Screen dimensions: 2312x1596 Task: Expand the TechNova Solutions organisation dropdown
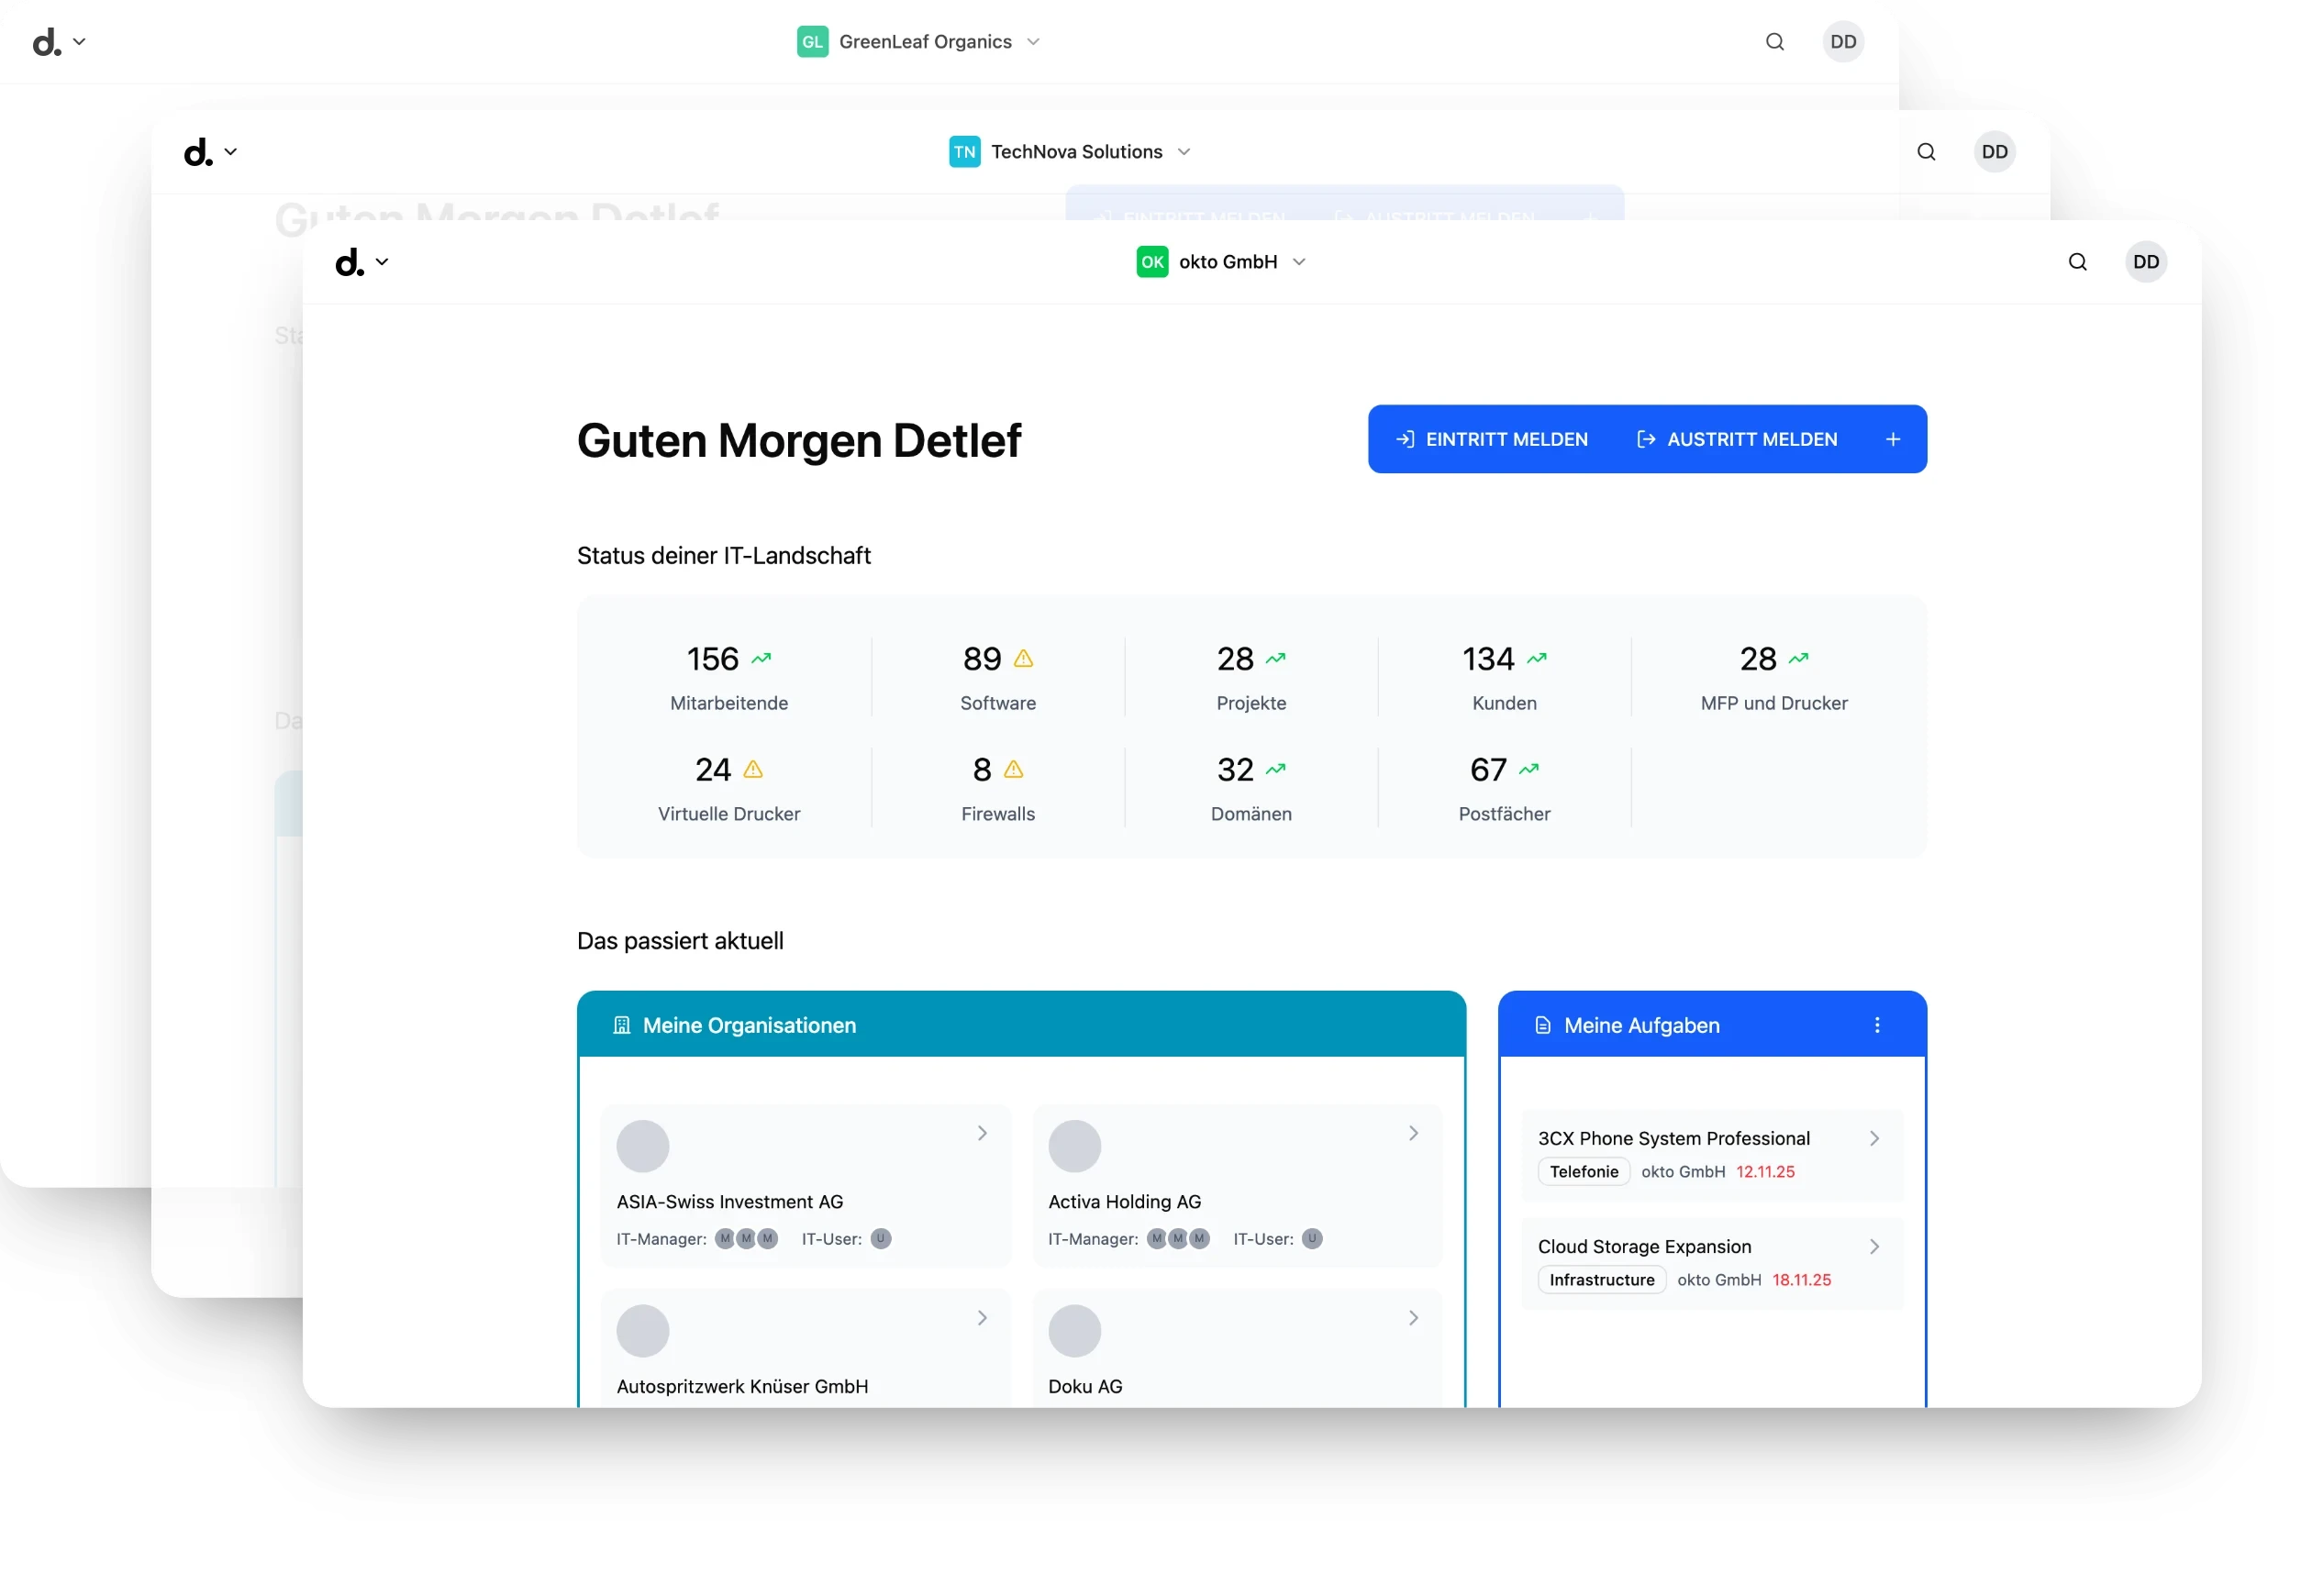(1183, 152)
